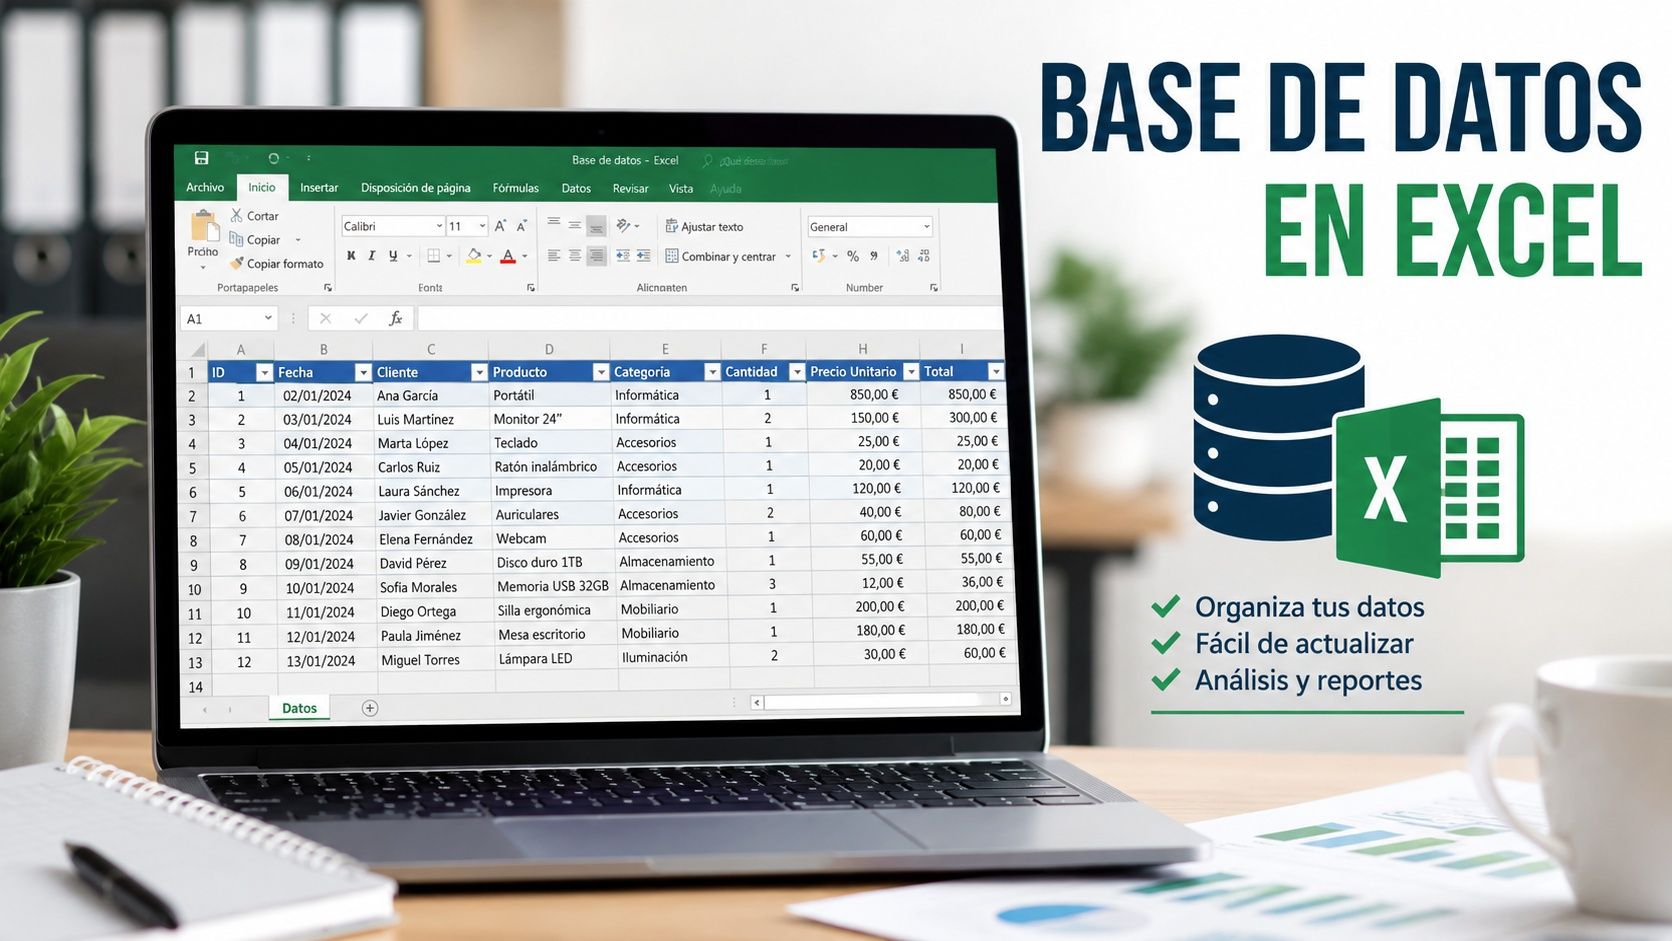The width and height of the screenshot is (1672, 941).
Task: Switch to Disposición de página tab
Action: point(416,188)
